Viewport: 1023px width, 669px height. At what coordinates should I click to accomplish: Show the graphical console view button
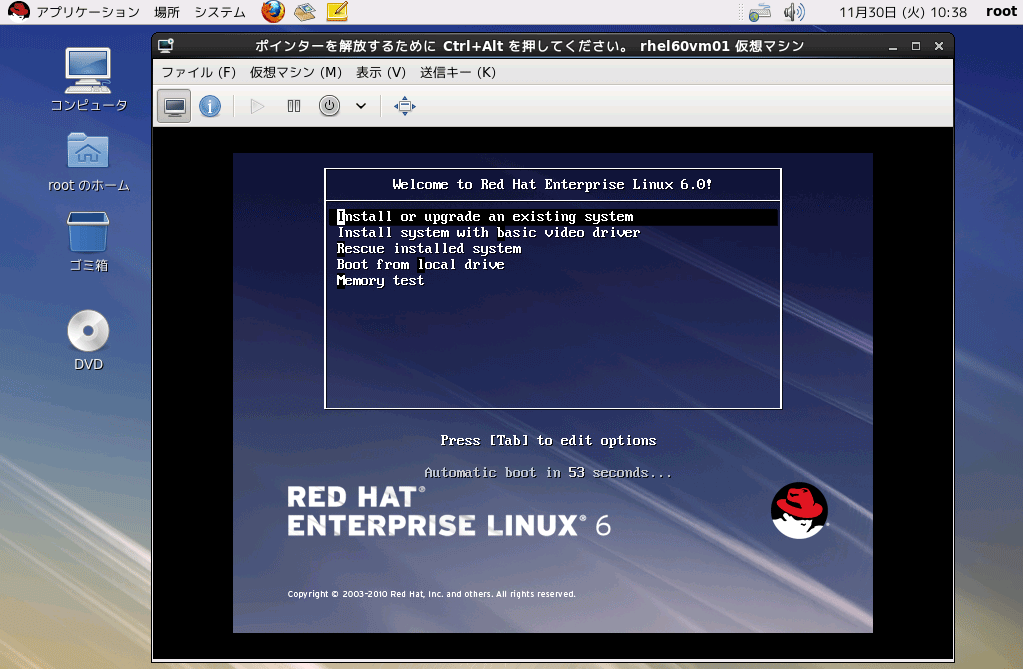click(x=174, y=106)
